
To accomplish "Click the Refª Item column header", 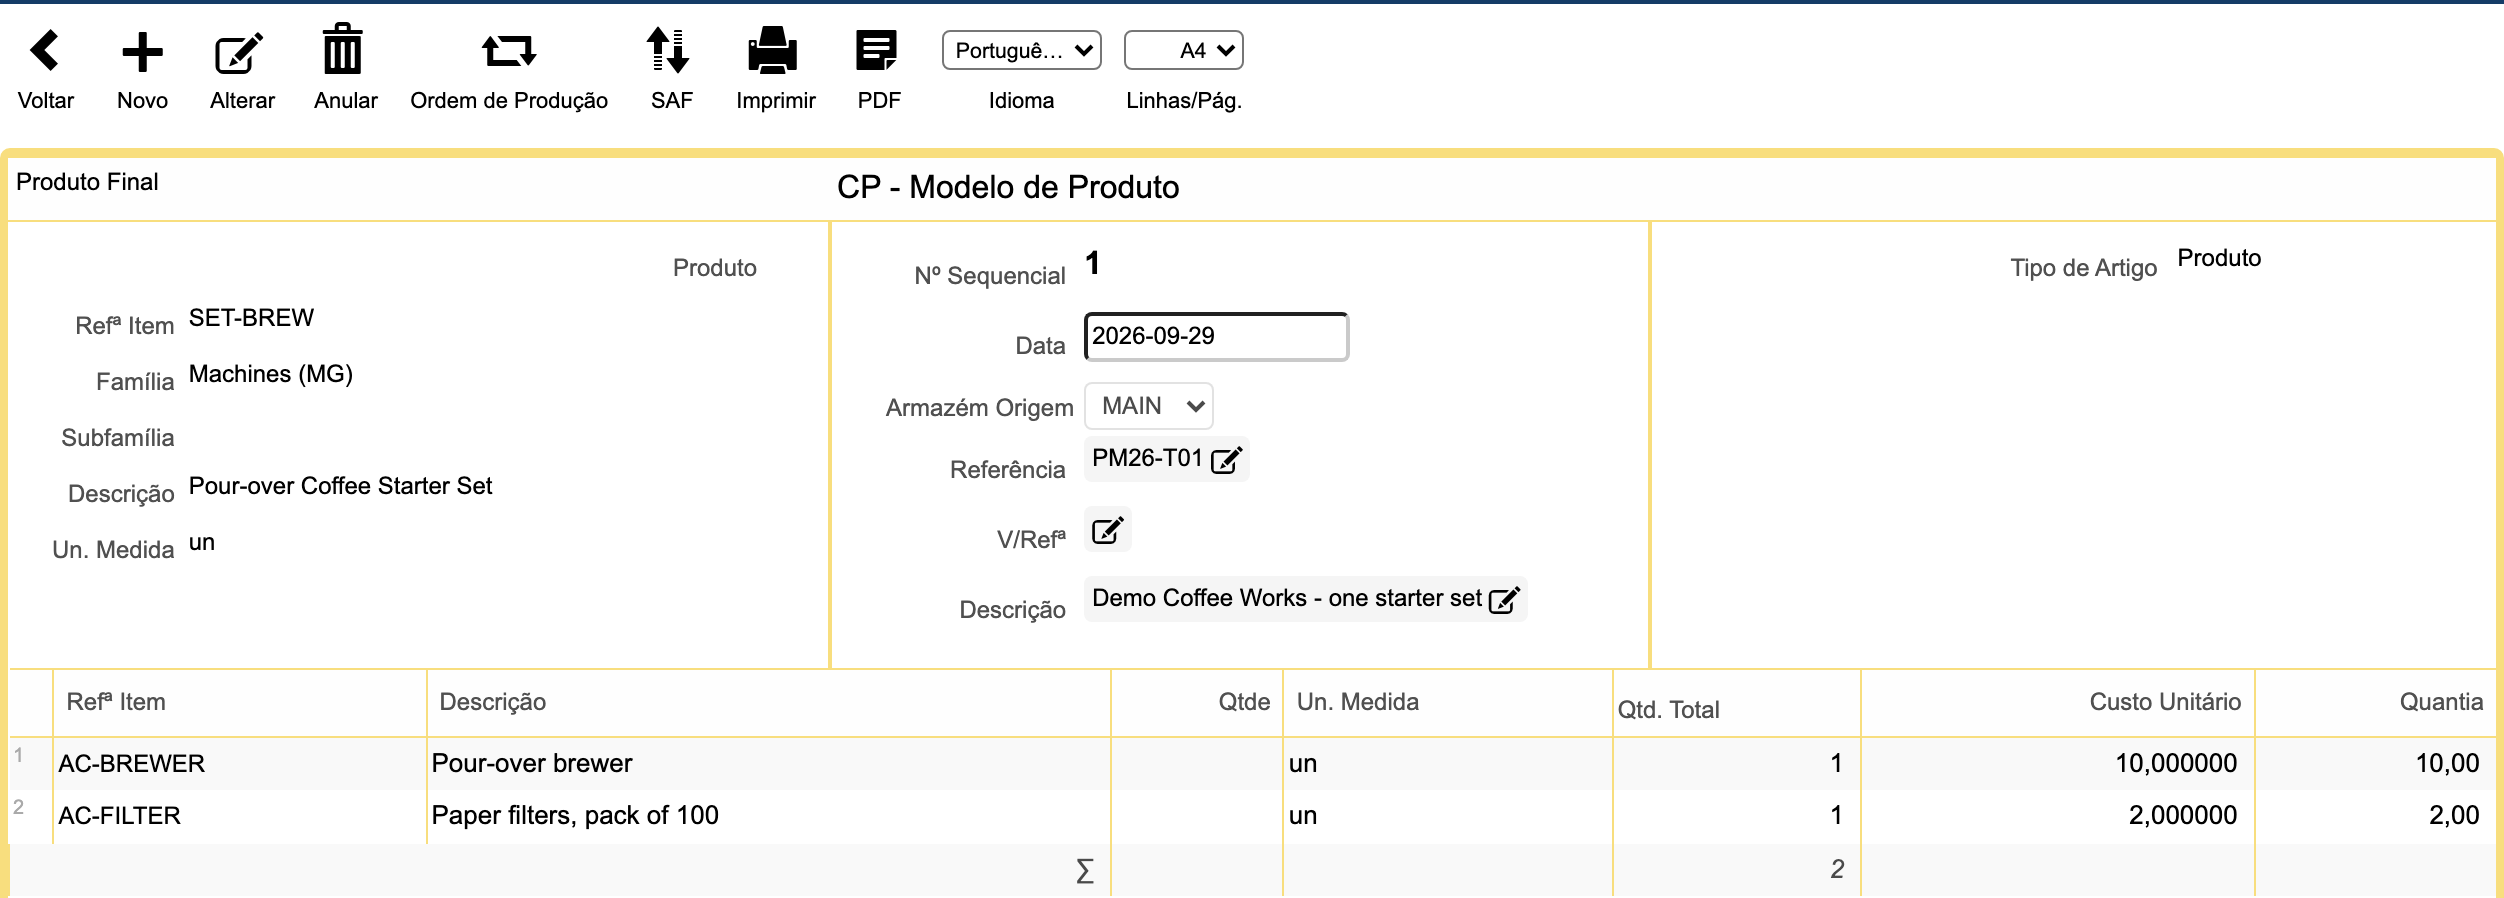I will (116, 702).
